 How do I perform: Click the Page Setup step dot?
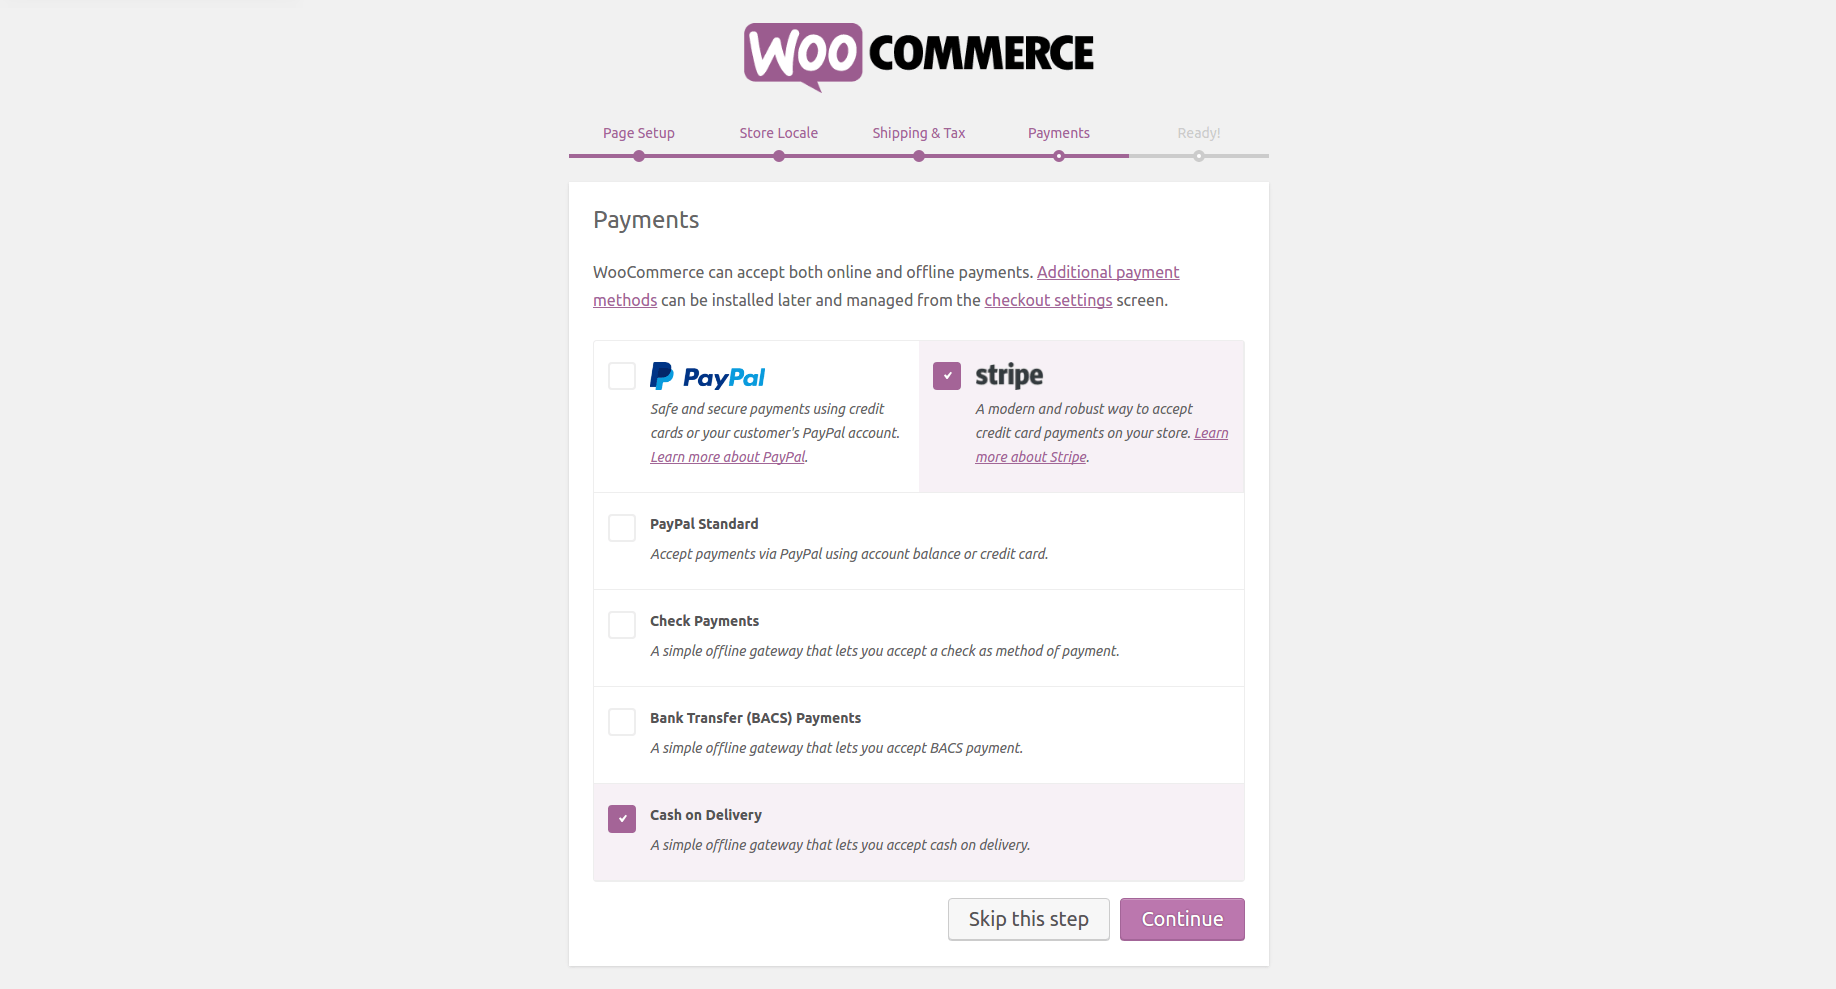click(639, 156)
